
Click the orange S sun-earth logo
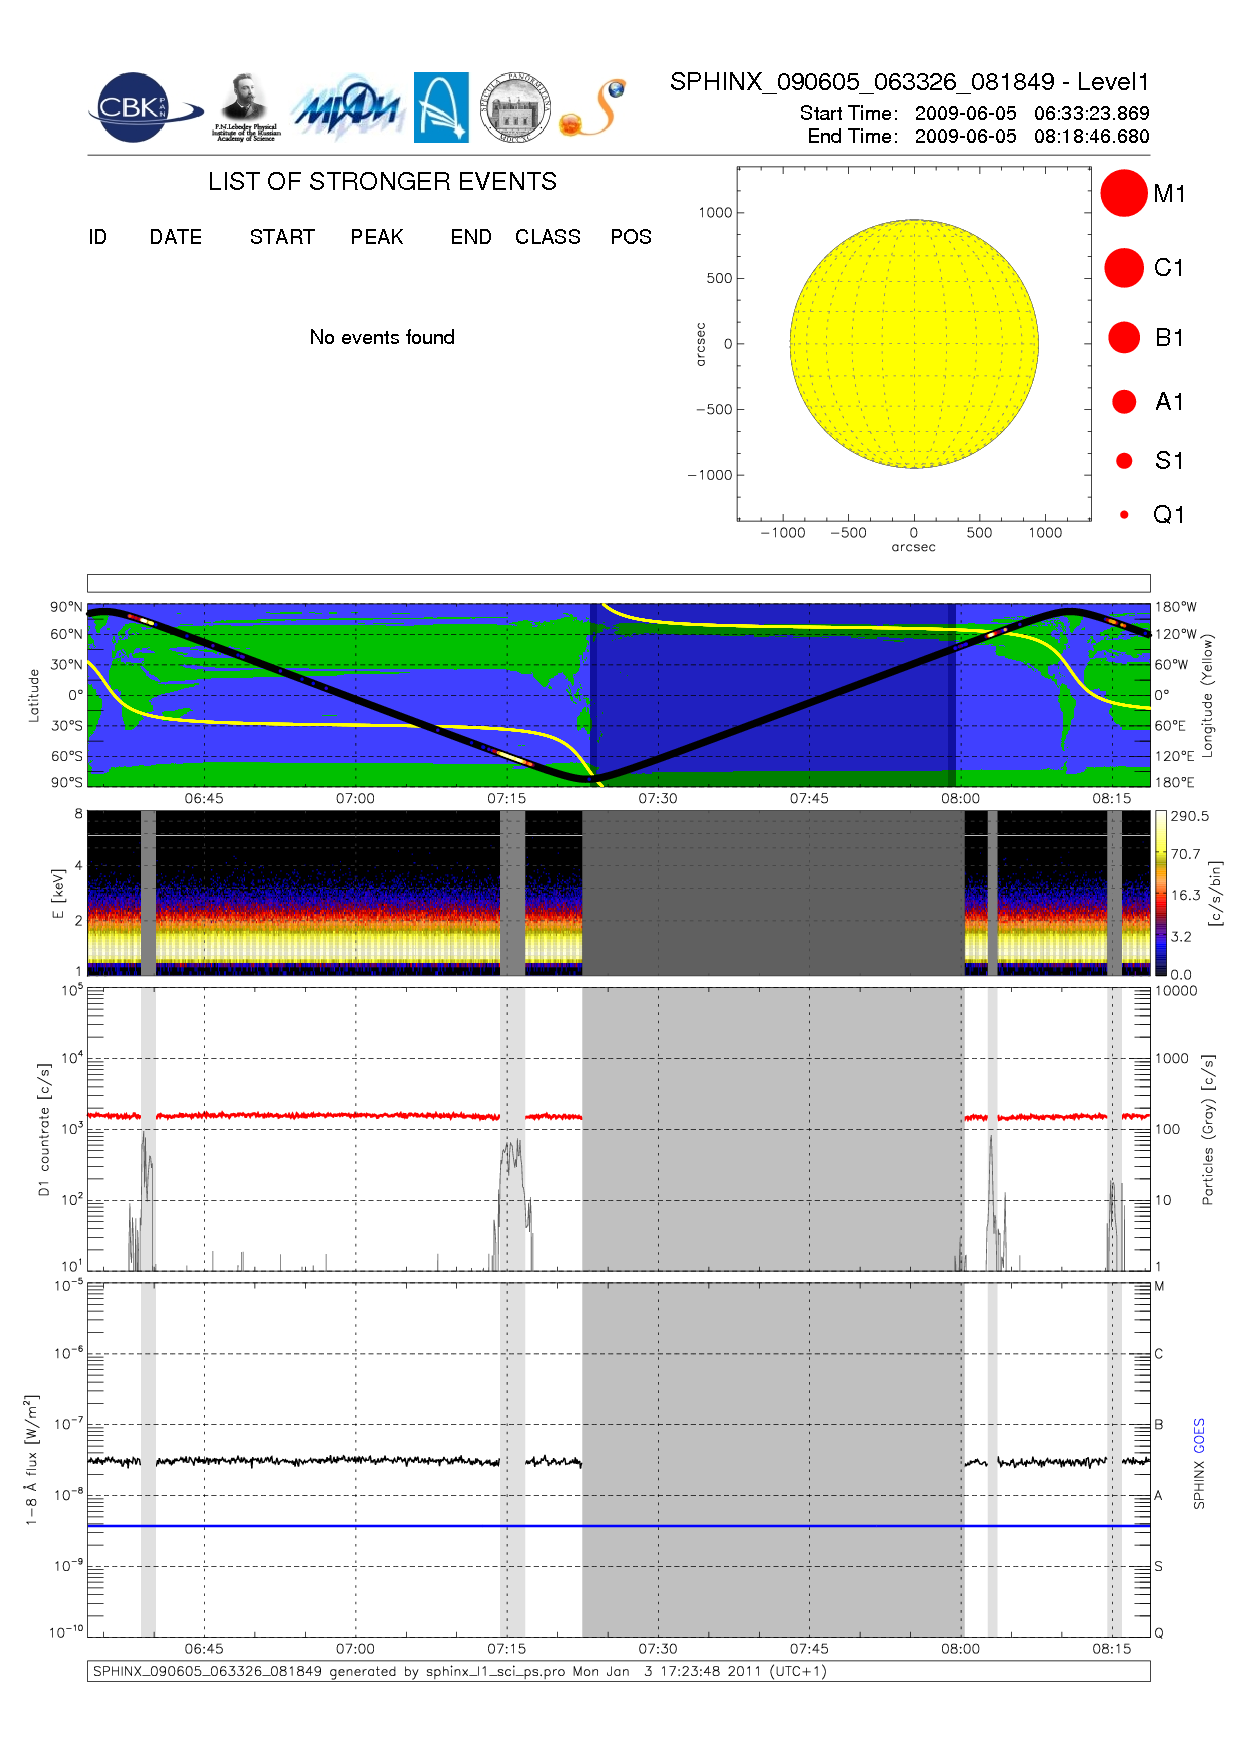(594, 108)
